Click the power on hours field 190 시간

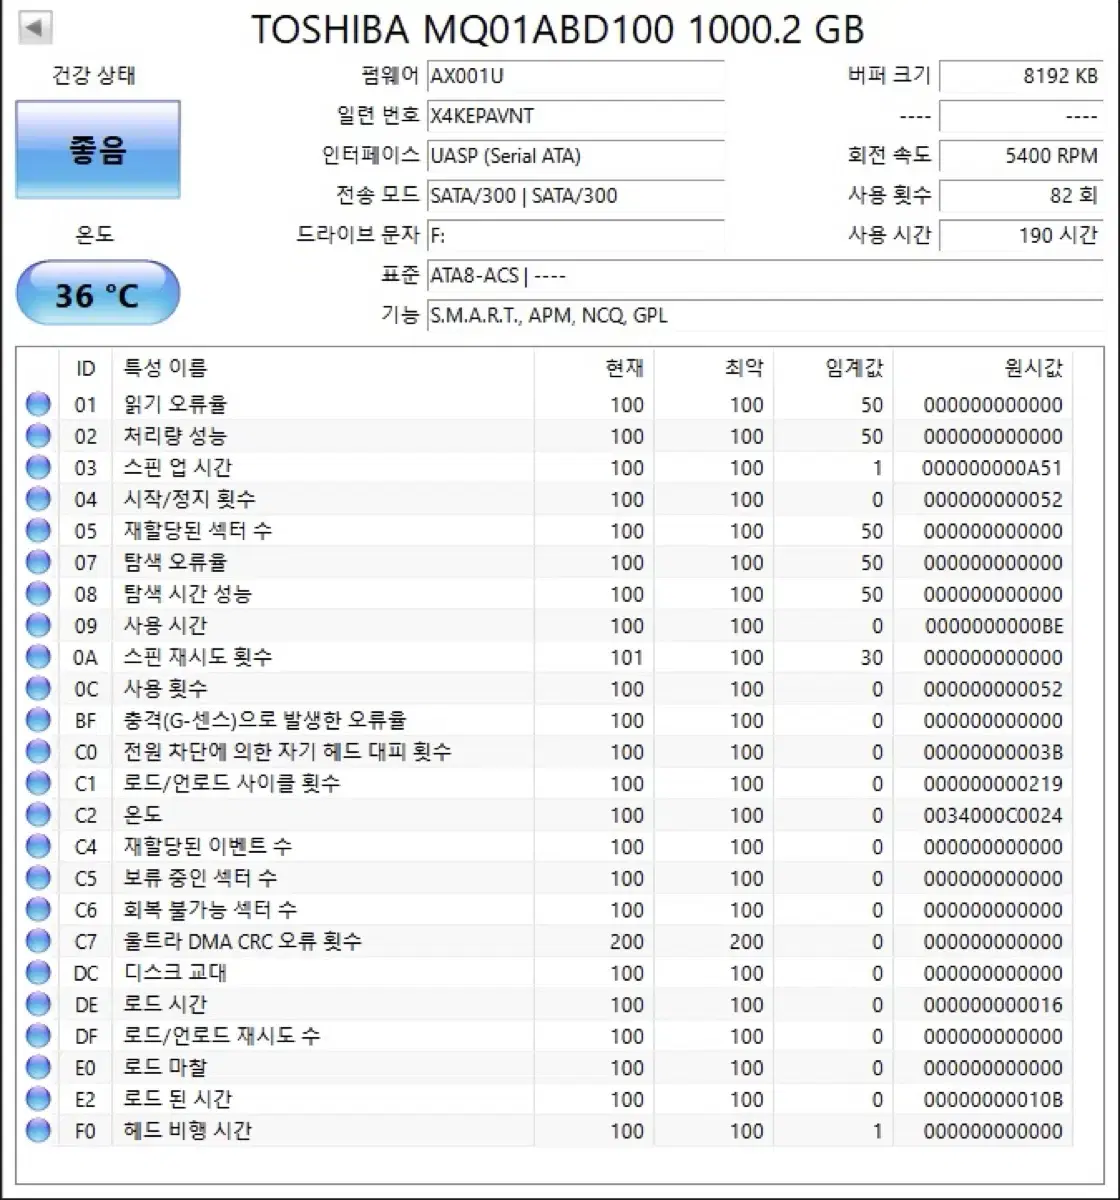pyautogui.click(x=1022, y=236)
